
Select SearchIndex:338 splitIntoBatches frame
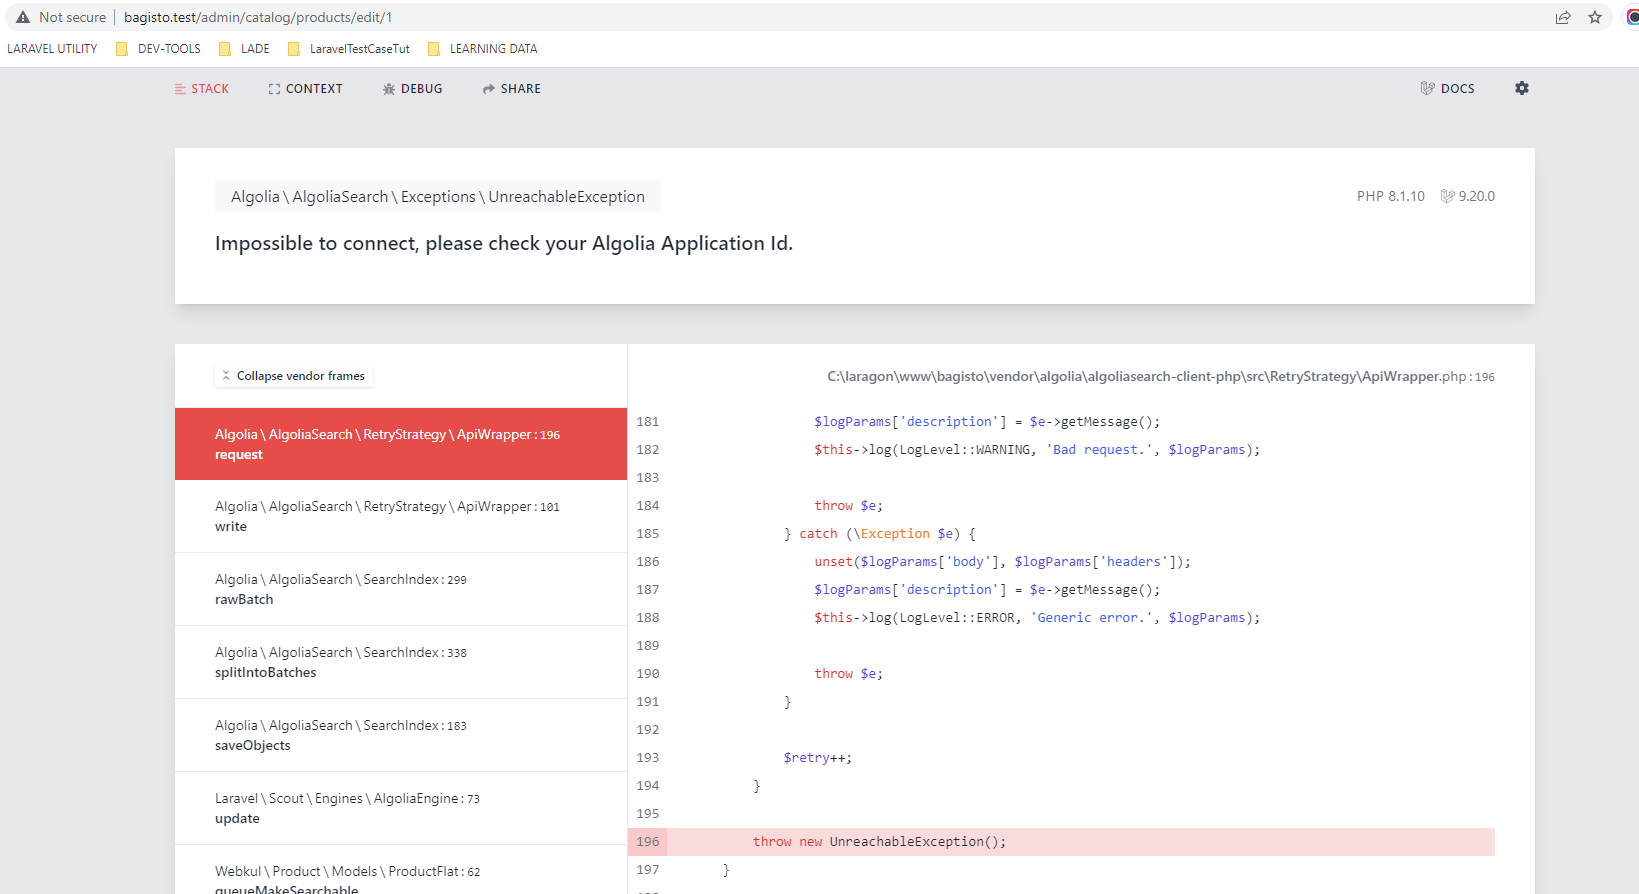(401, 662)
